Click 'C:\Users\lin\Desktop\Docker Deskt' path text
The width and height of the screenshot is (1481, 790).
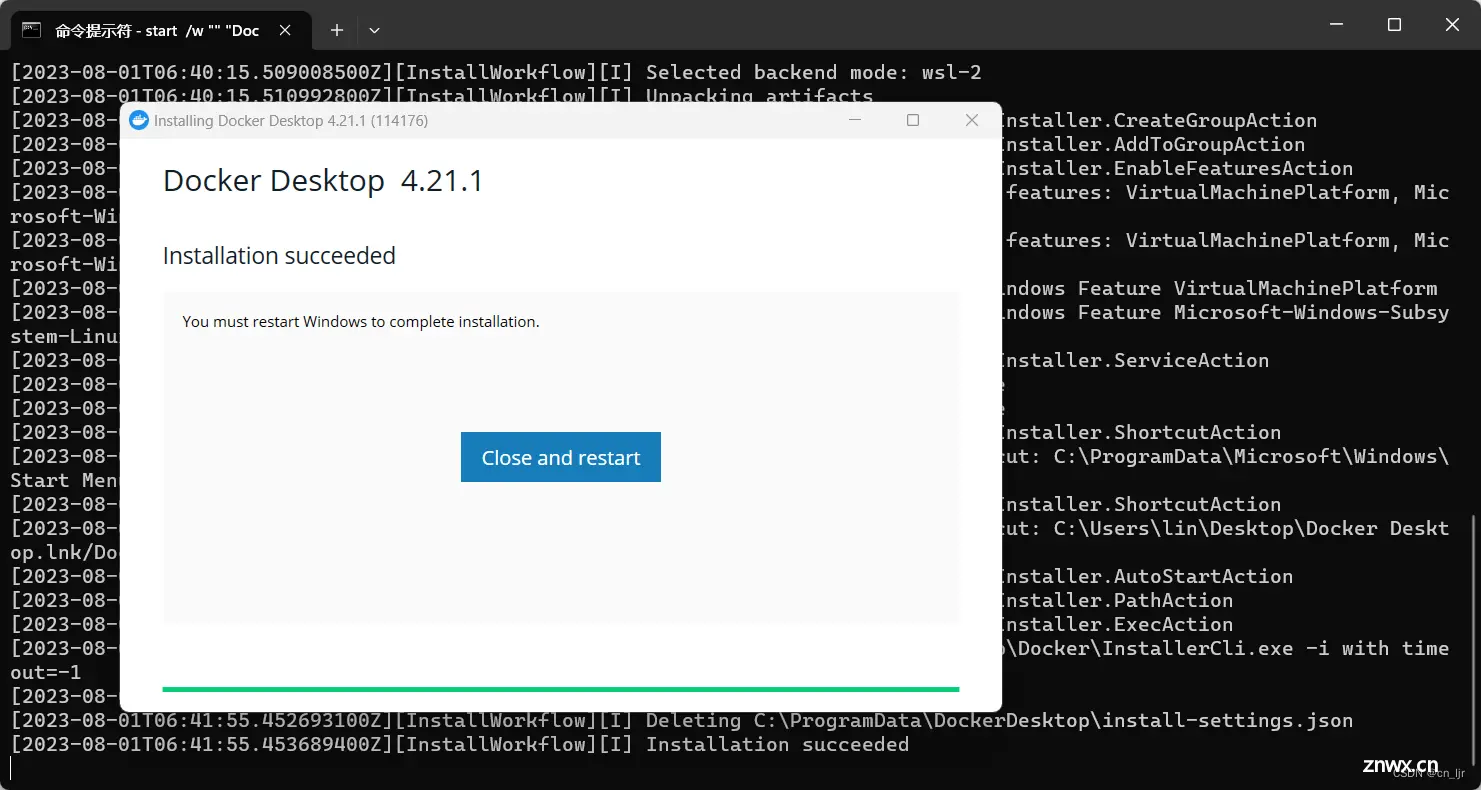(1252, 528)
